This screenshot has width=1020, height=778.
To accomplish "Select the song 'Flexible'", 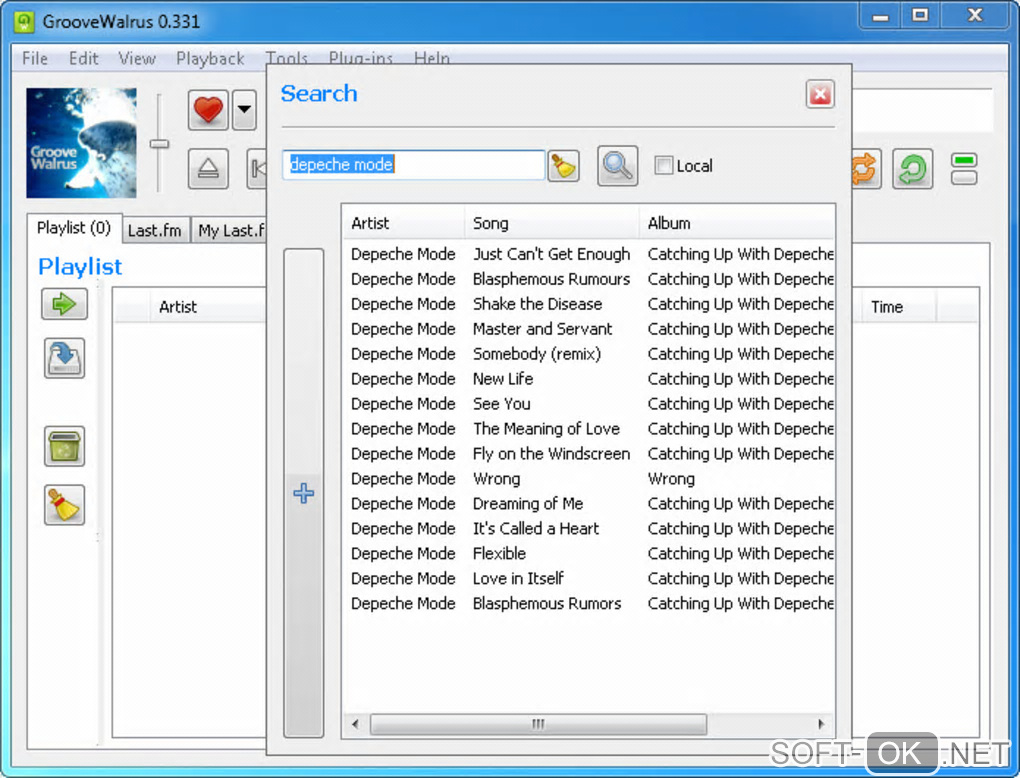I will pyautogui.click(x=500, y=554).
